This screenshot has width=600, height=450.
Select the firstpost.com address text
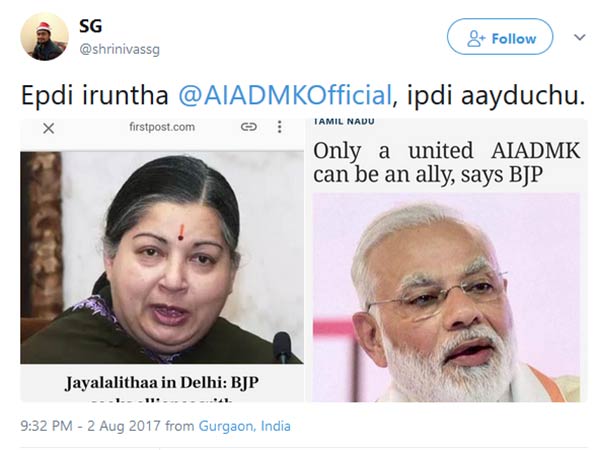(x=162, y=127)
